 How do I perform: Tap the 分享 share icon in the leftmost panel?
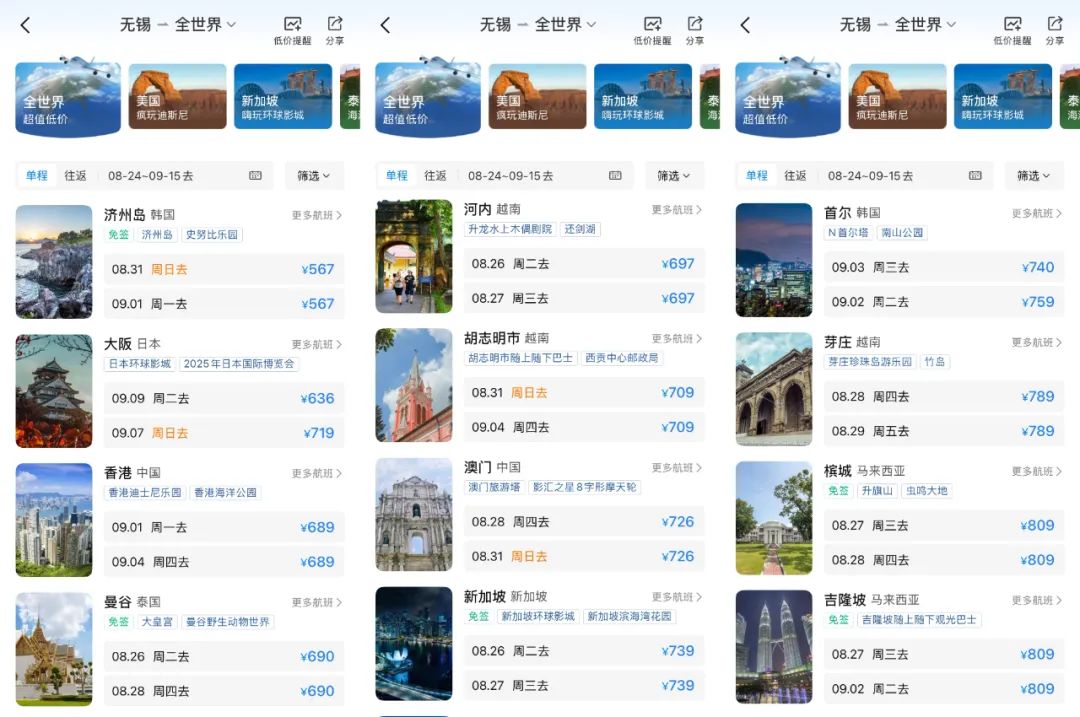[334, 30]
